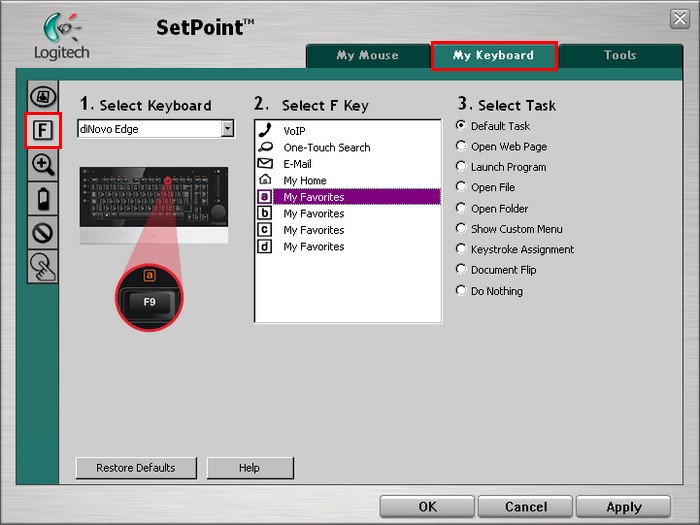This screenshot has height=525, width=700.
Task: Apply the settings
Action: click(x=624, y=507)
